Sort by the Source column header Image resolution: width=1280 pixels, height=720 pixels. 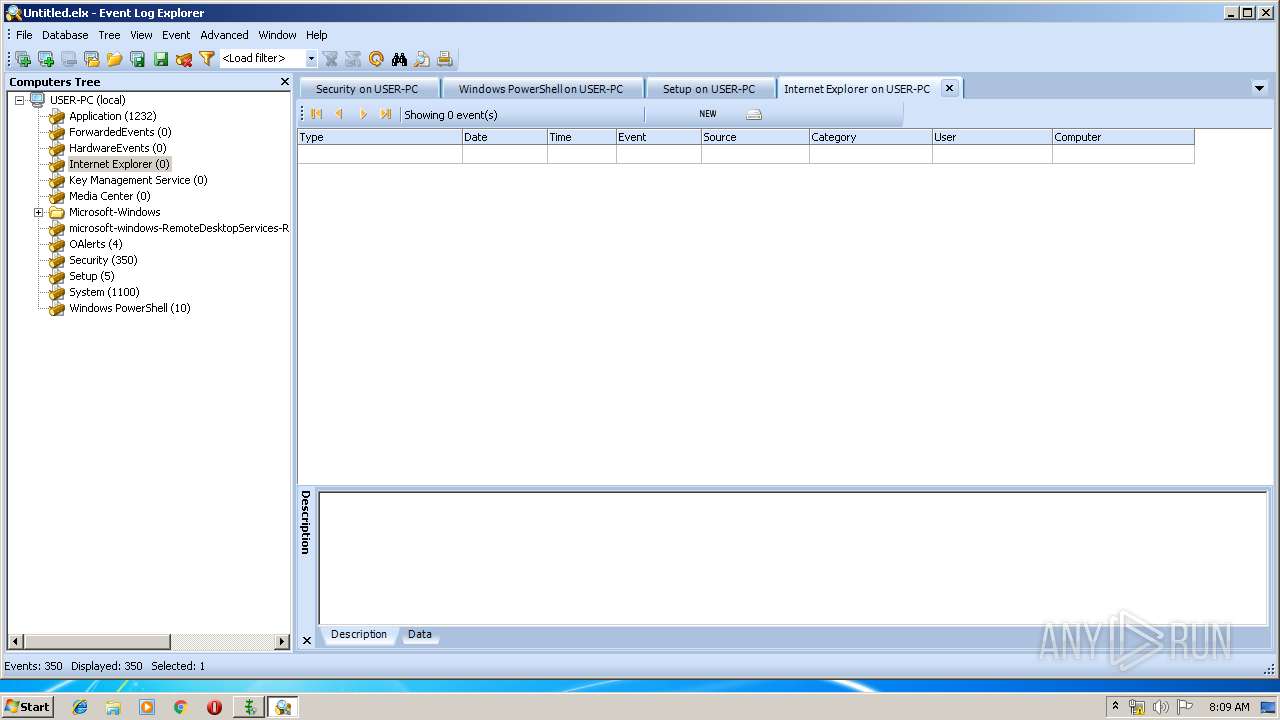point(755,137)
